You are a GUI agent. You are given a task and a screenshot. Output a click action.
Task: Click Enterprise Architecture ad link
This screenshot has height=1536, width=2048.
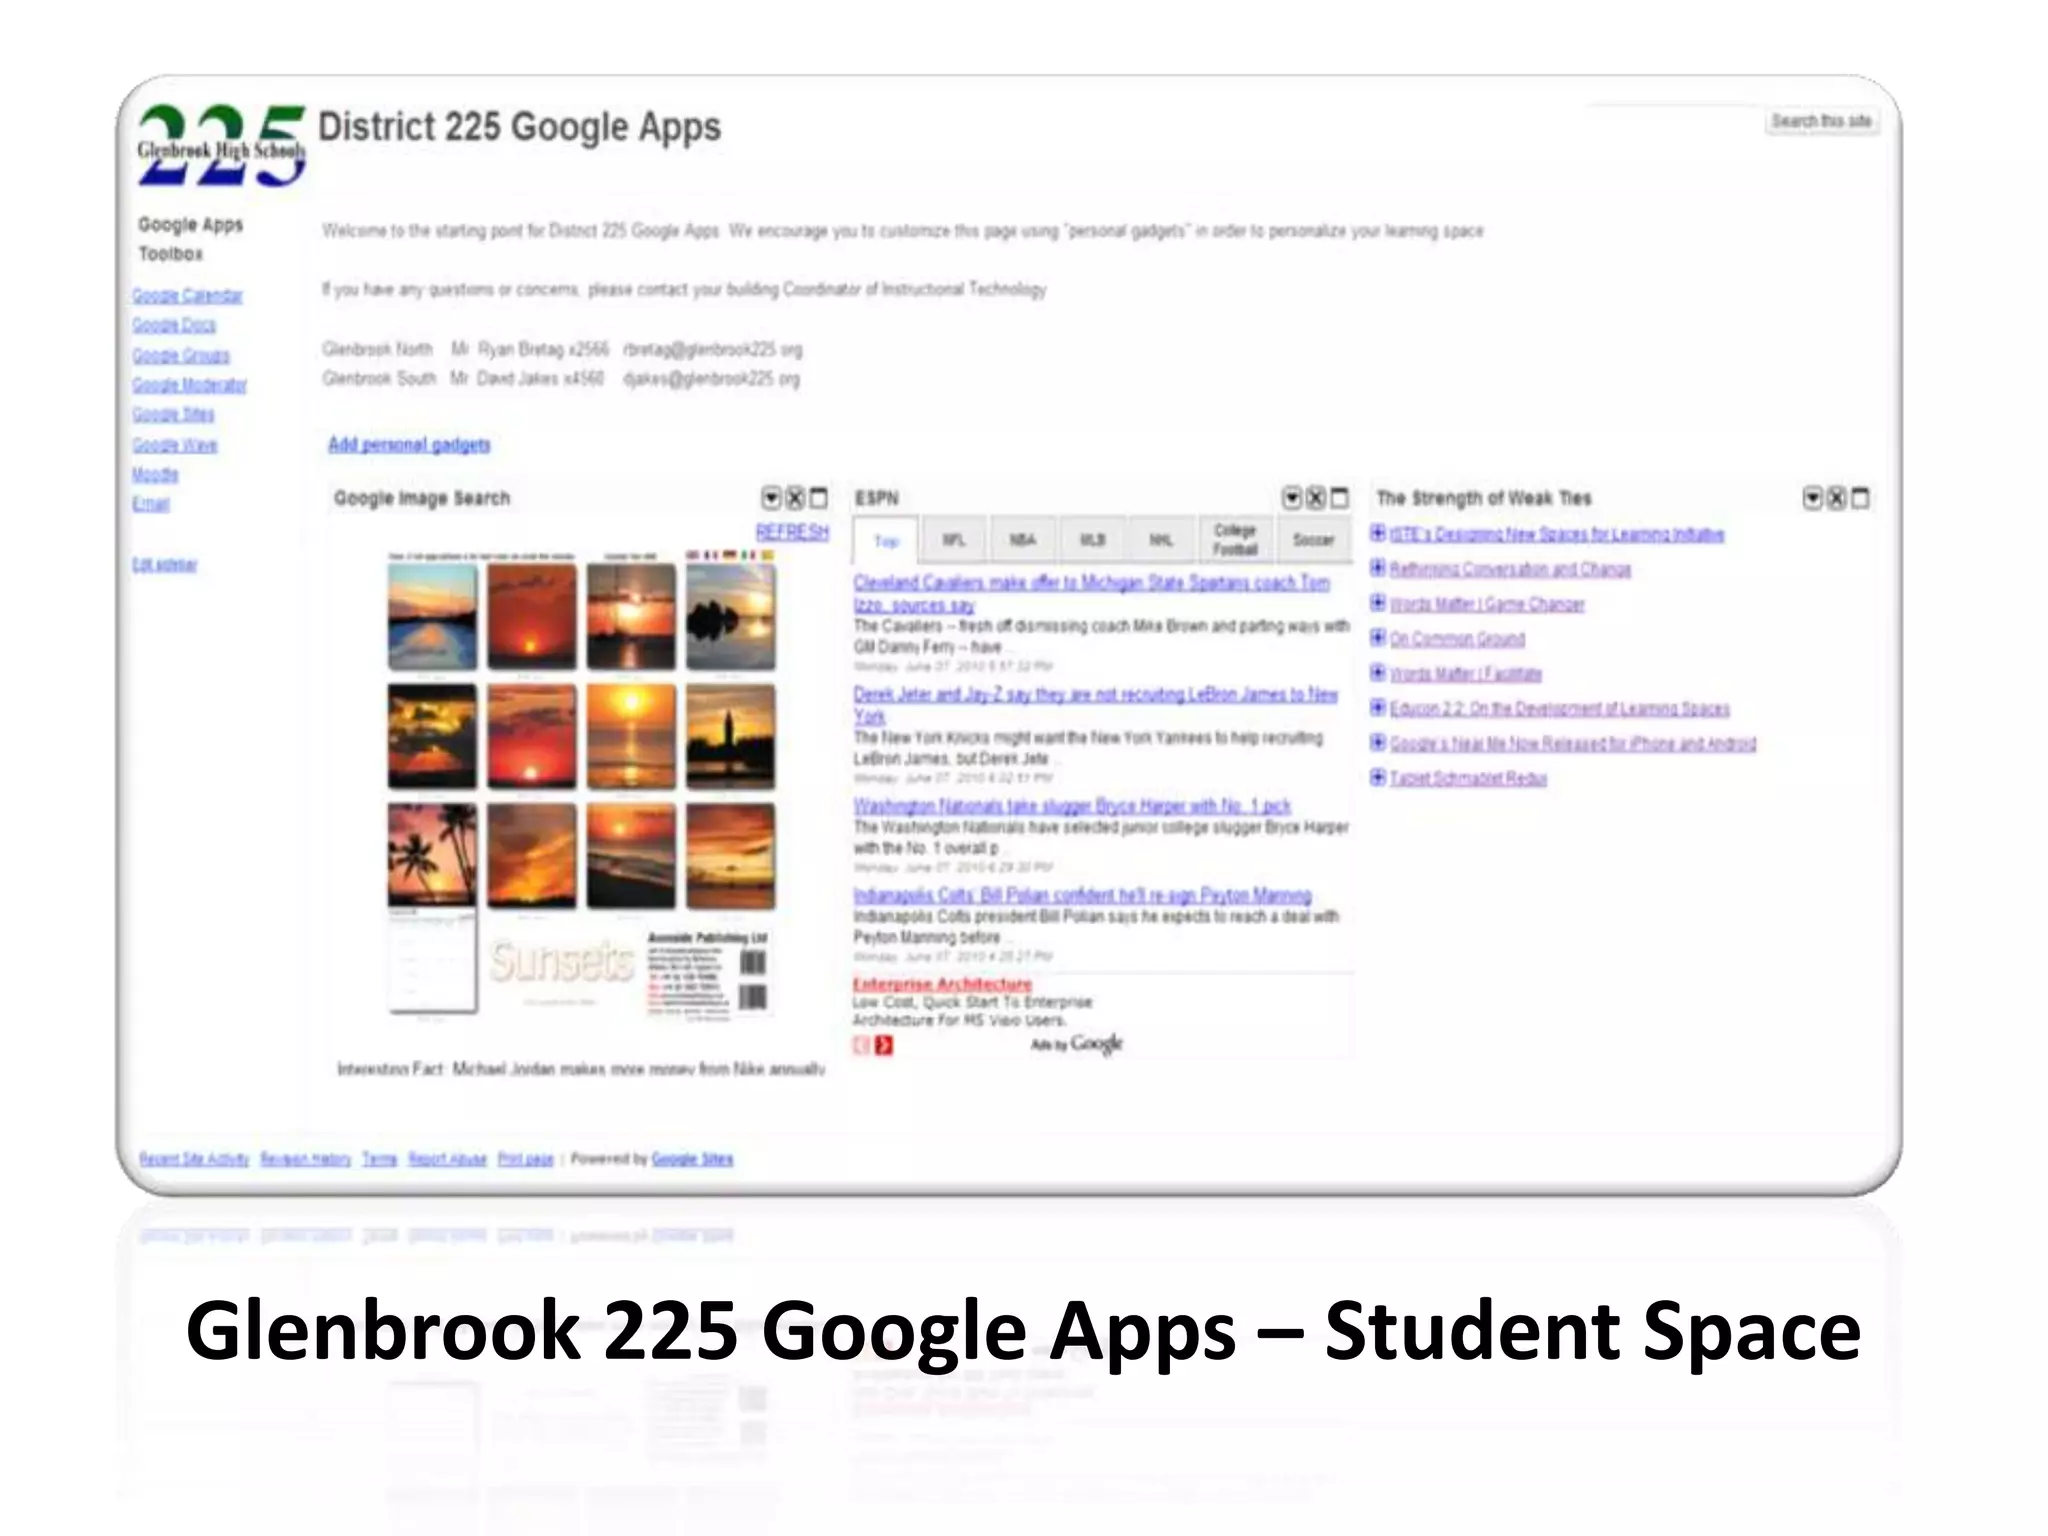pos(942,984)
